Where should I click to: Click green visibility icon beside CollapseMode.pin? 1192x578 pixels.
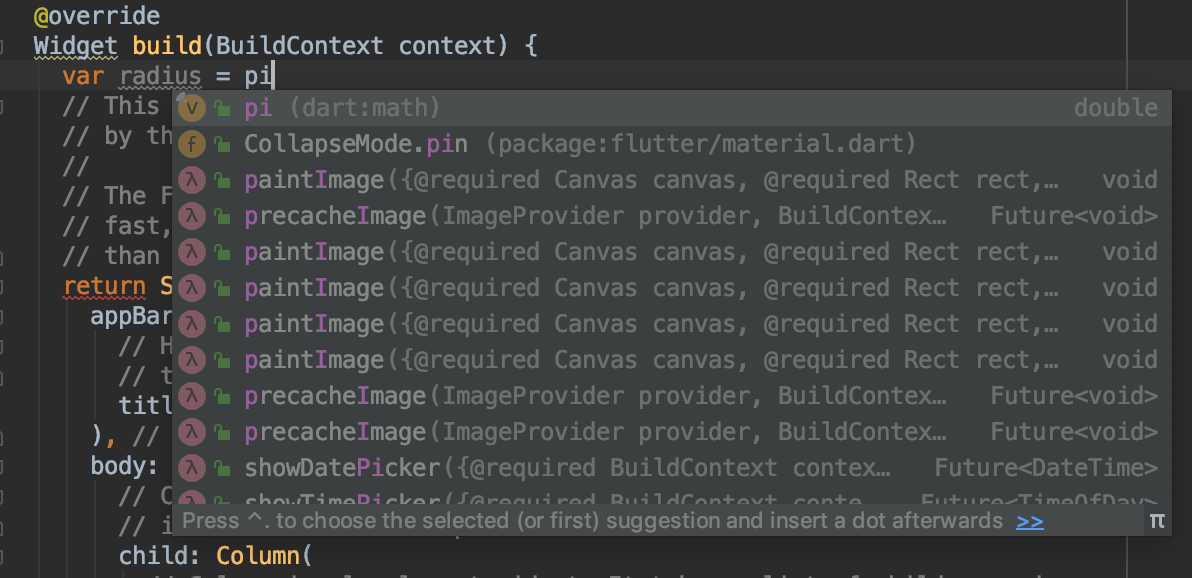coord(223,145)
